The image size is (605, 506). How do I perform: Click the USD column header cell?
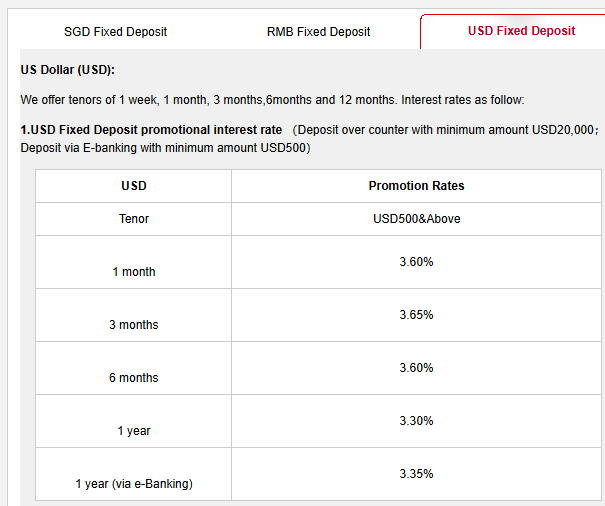(x=134, y=186)
